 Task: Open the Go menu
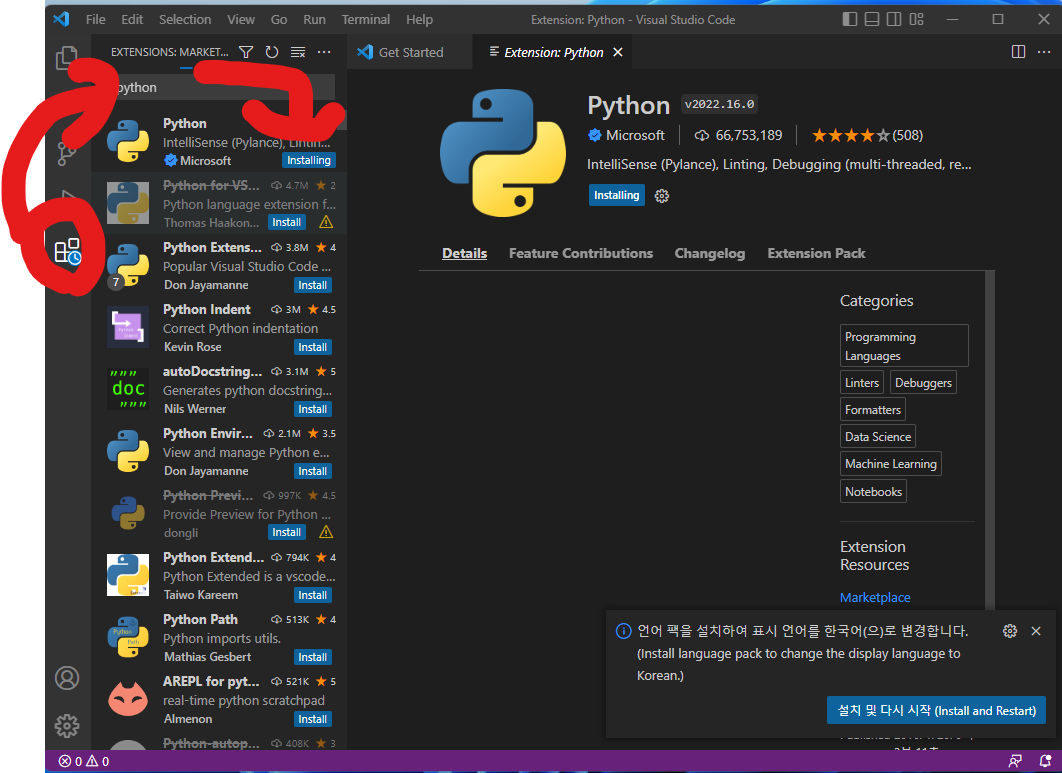point(279,20)
